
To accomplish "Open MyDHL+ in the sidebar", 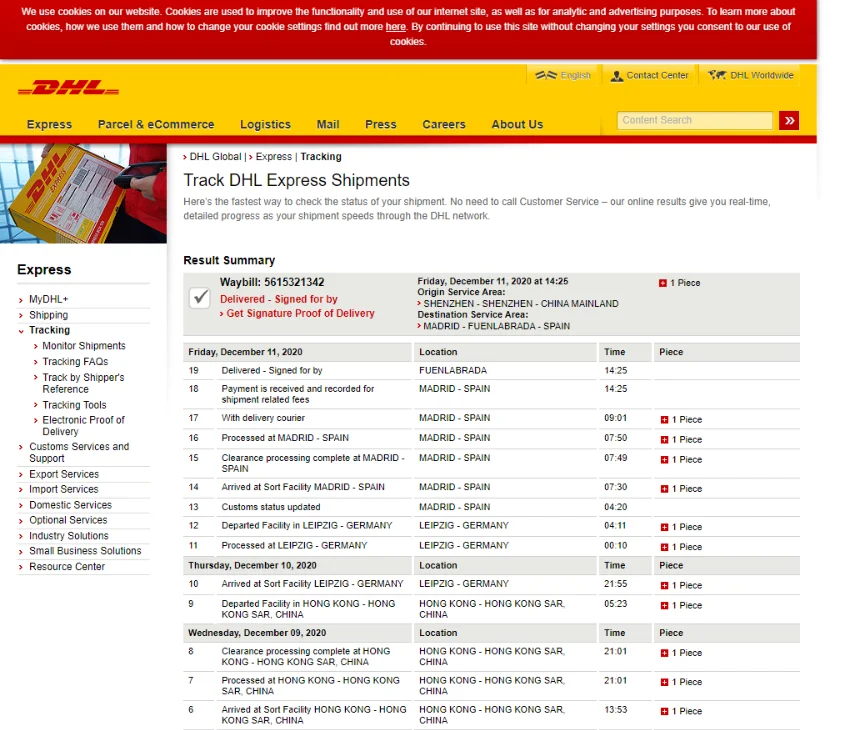I will click(49, 299).
